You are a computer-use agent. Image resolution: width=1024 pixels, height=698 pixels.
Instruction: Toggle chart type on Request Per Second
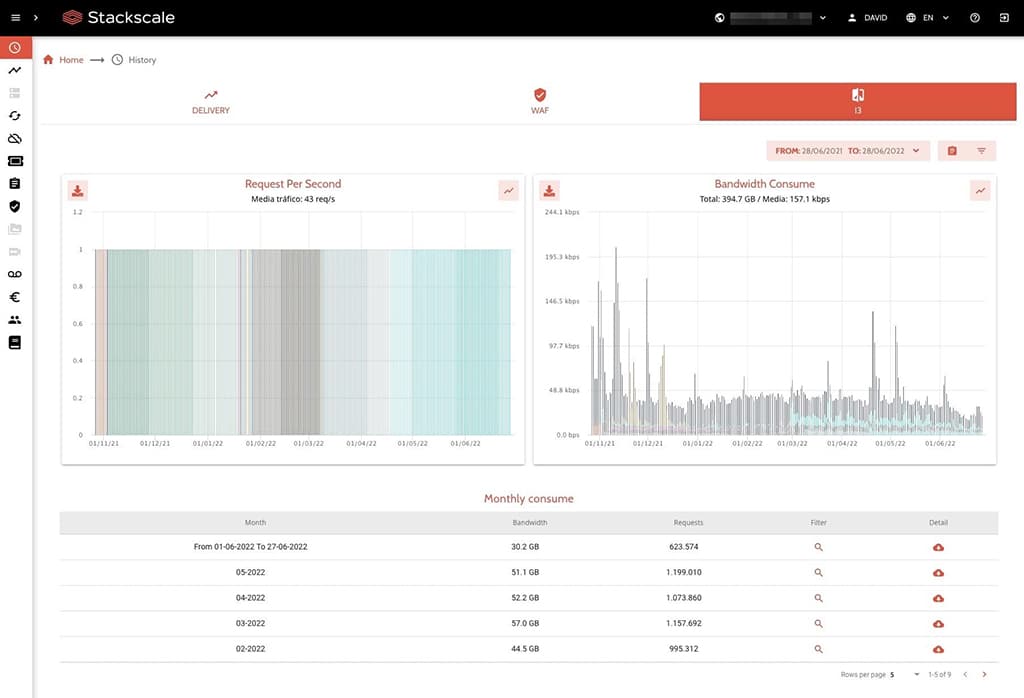508,191
